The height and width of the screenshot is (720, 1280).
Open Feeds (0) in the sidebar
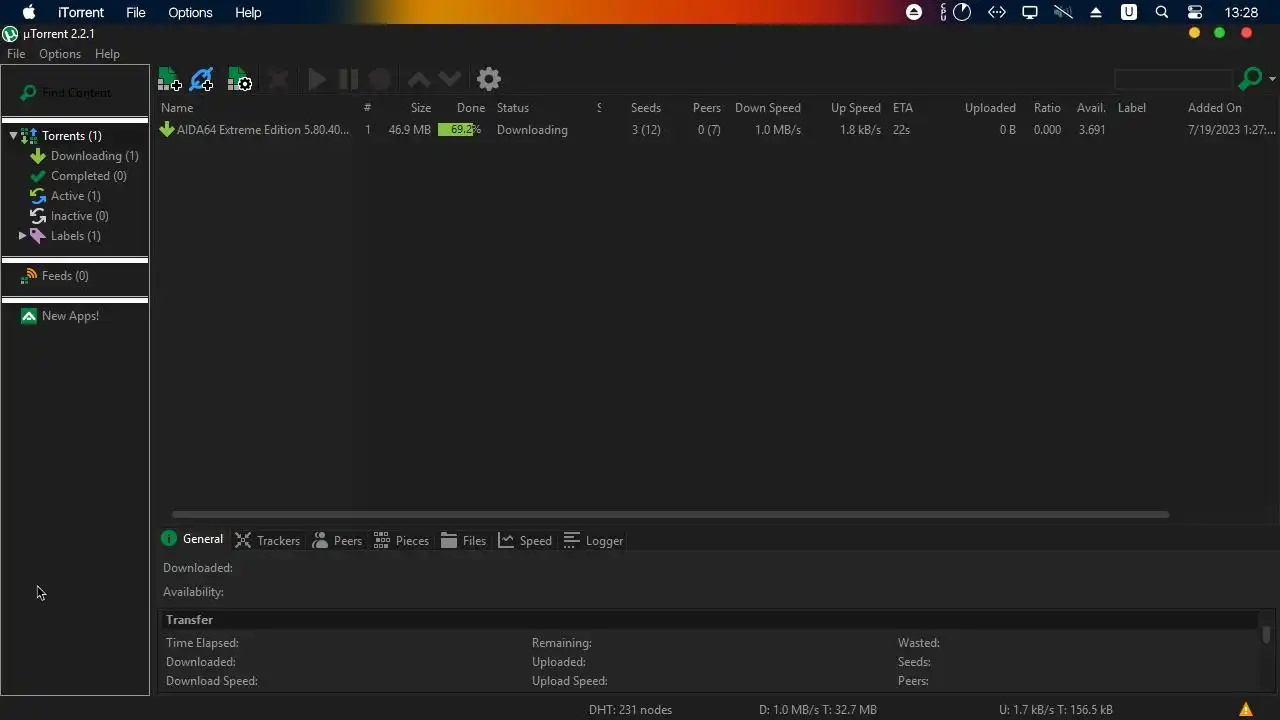[x=64, y=276]
